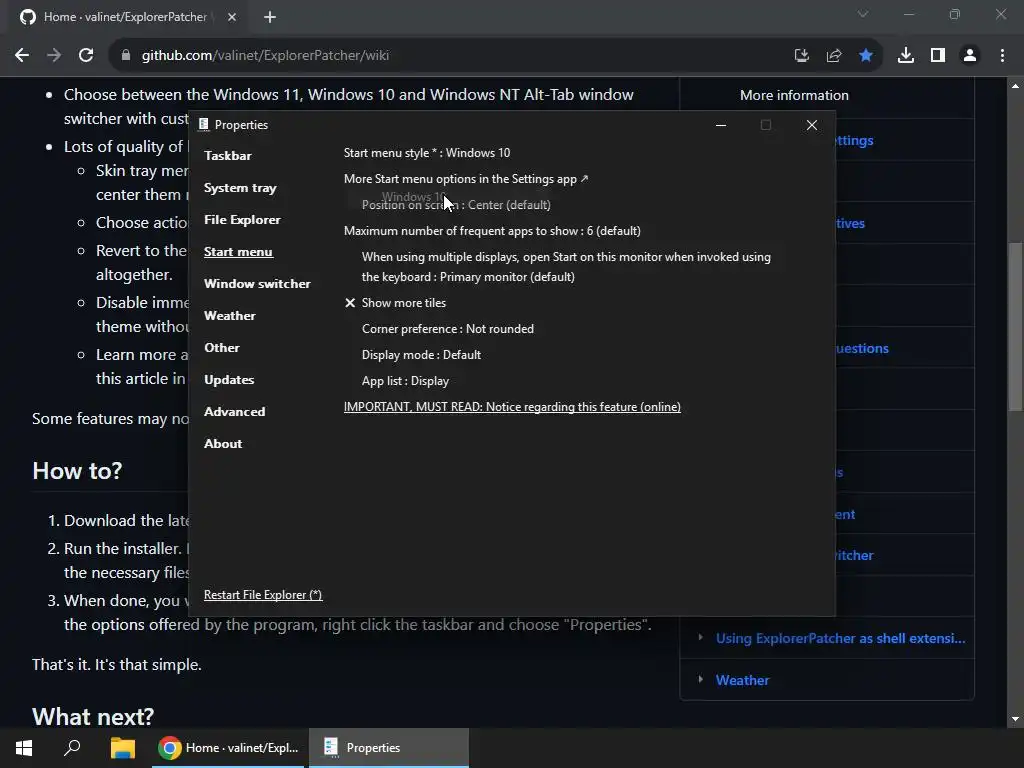
Task: Minimize the Properties window
Action: pos(721,125)
